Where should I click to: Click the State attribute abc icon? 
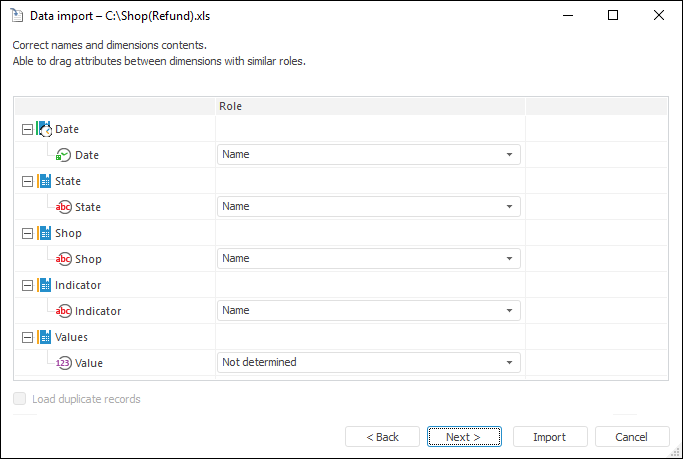click(x=63, y=207)
